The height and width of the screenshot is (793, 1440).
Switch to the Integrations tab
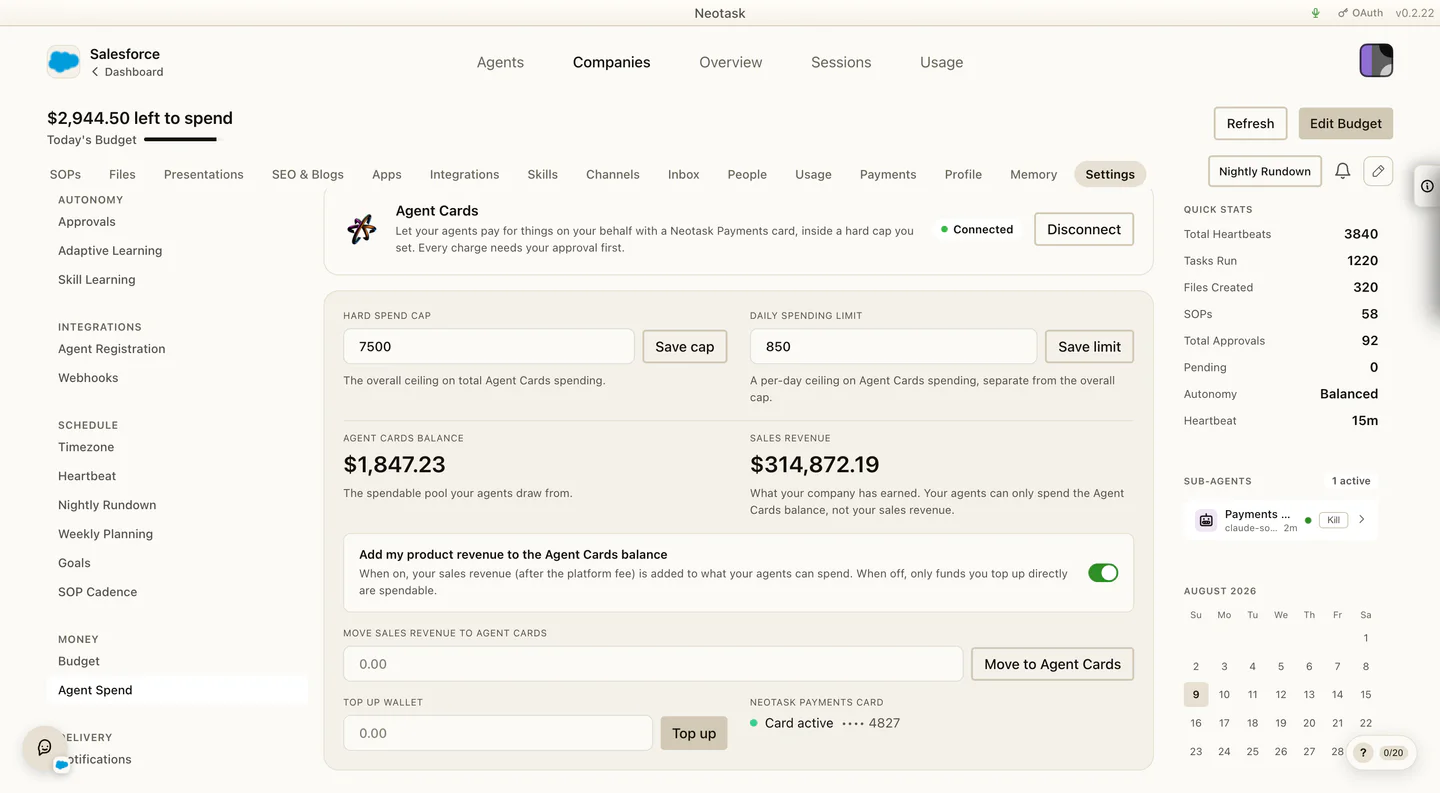coord(464,174)
